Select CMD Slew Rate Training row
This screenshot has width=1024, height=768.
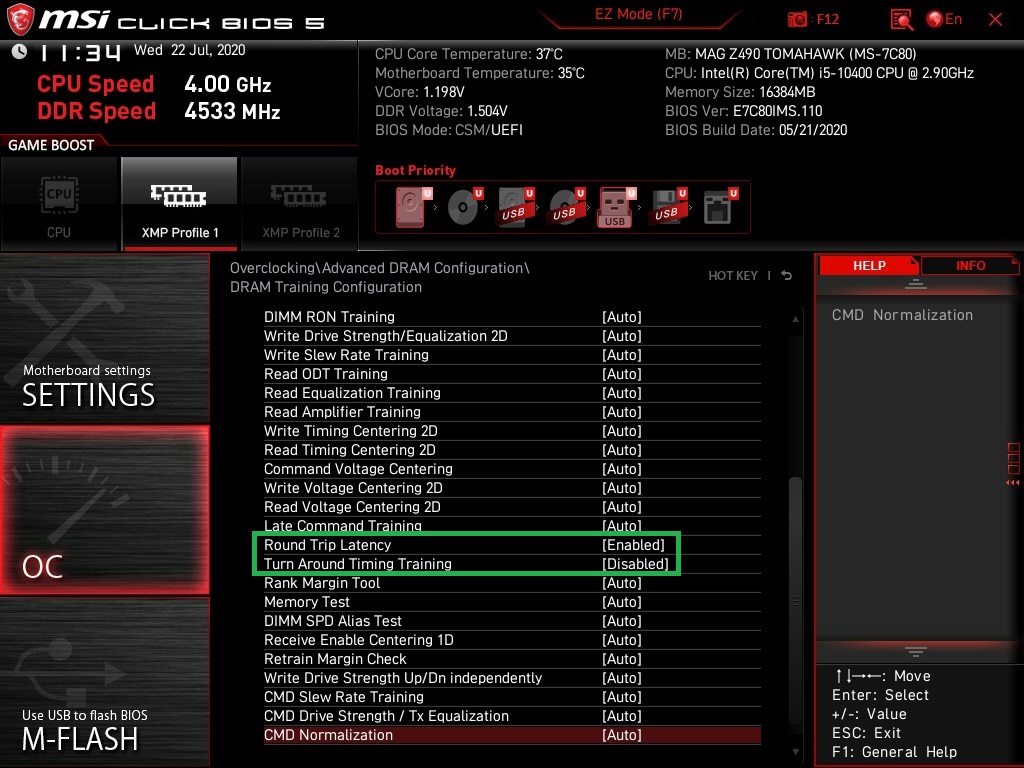click(x=512, y=697)
